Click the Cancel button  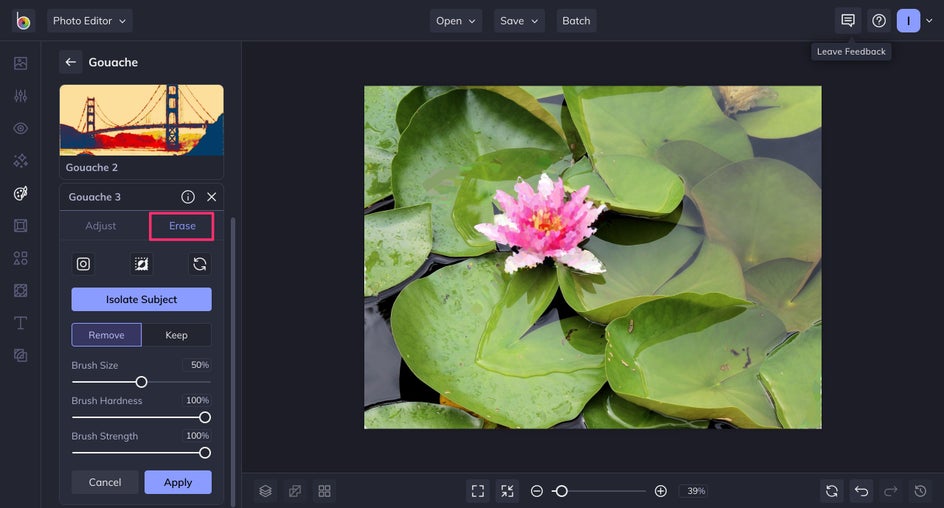105,482
